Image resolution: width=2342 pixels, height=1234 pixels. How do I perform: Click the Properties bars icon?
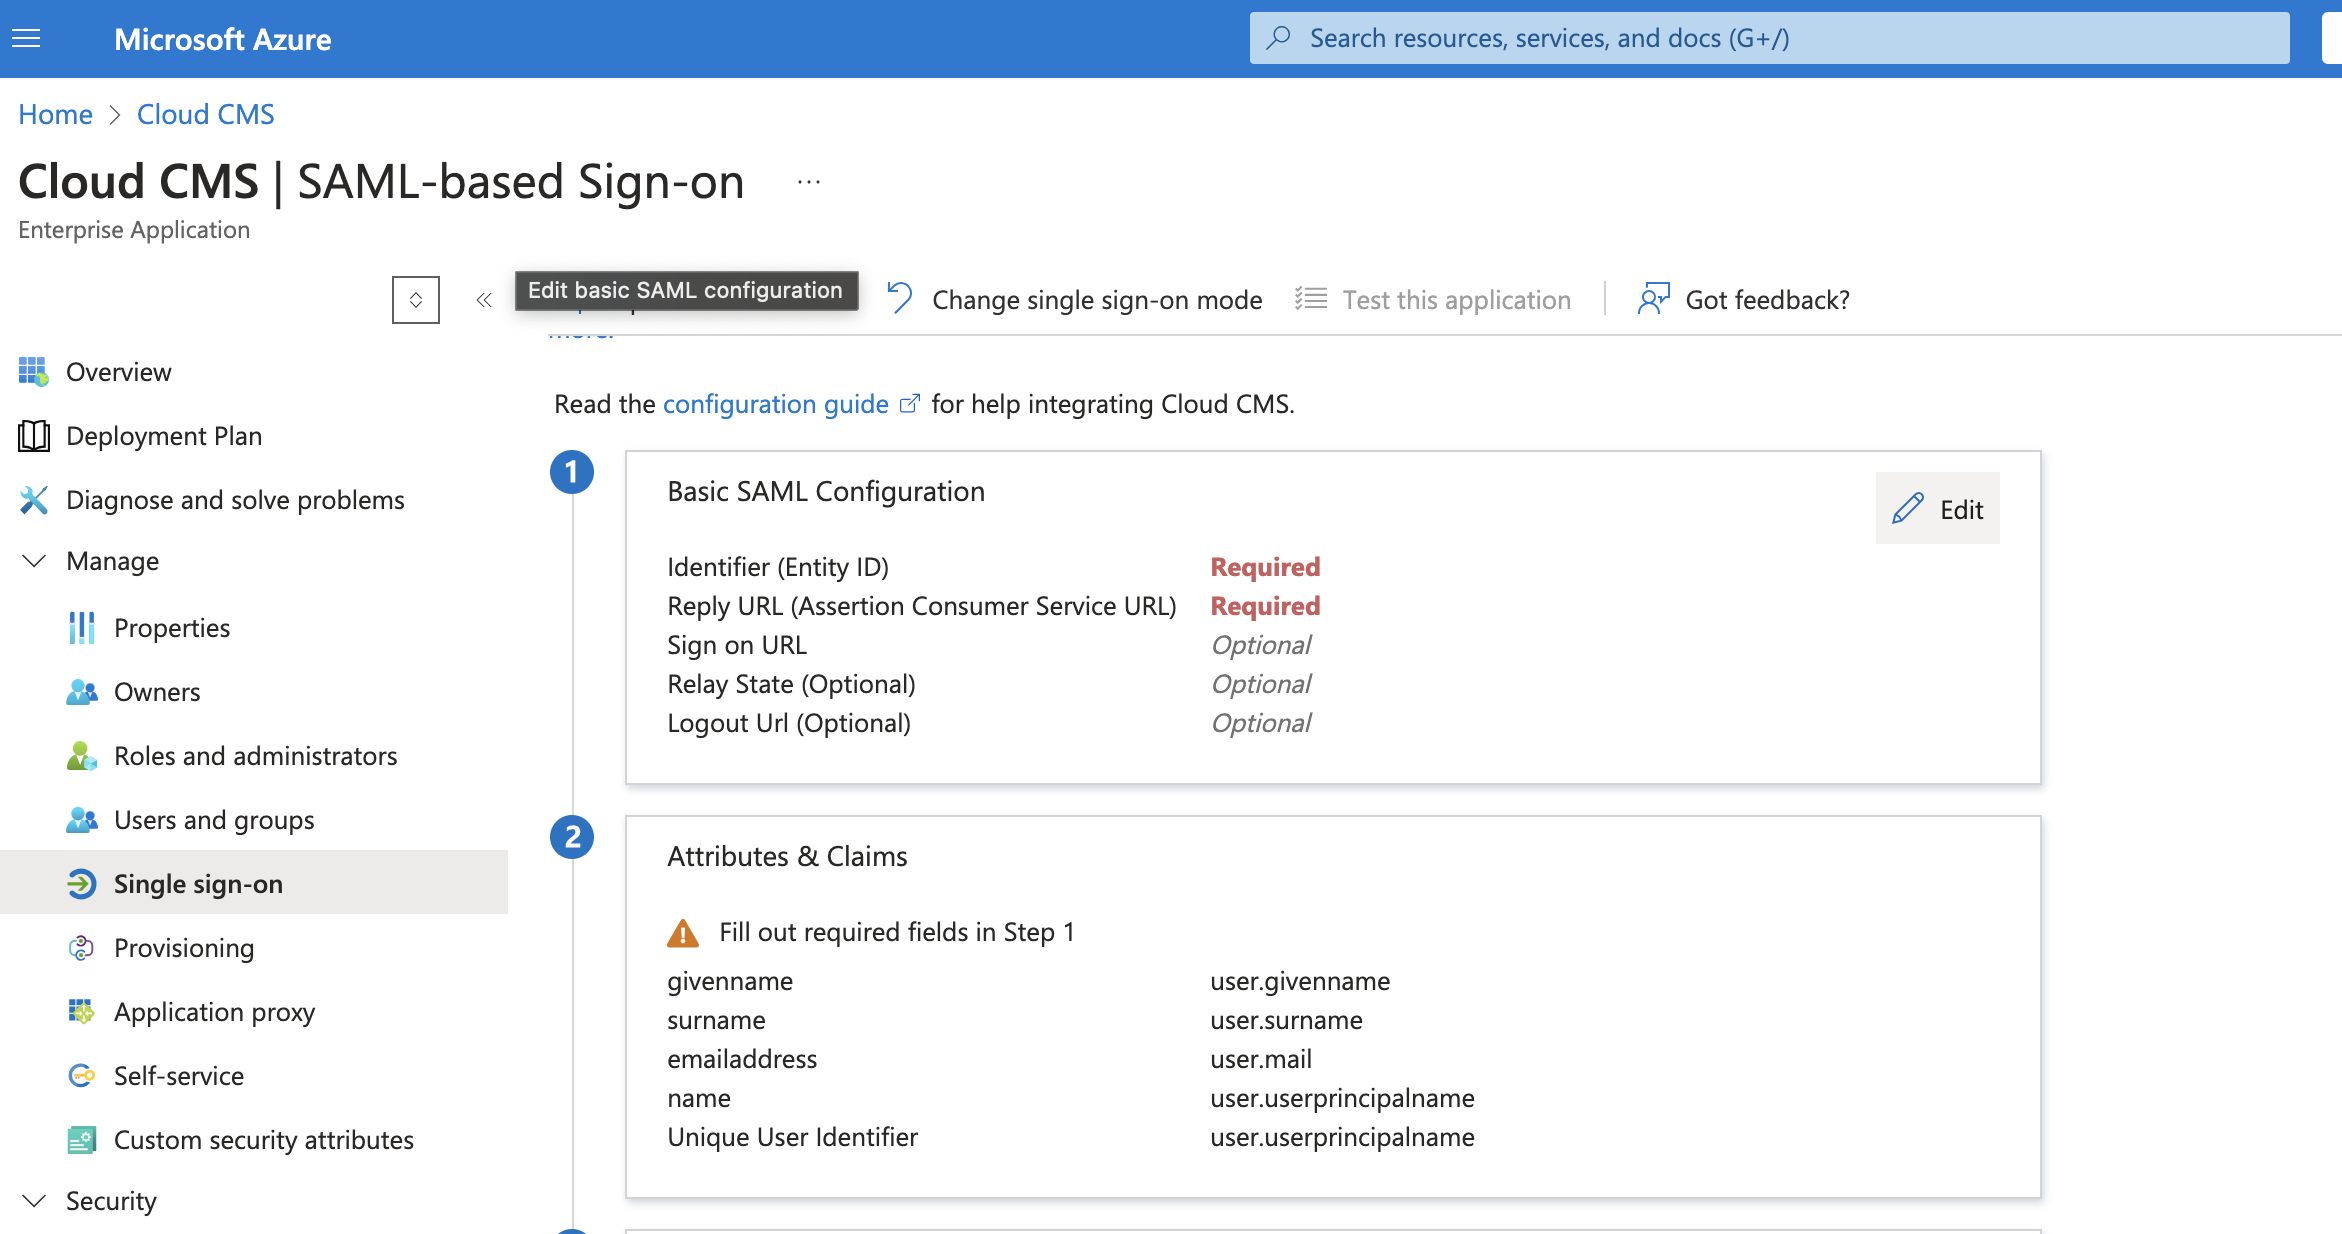point(81,628)
